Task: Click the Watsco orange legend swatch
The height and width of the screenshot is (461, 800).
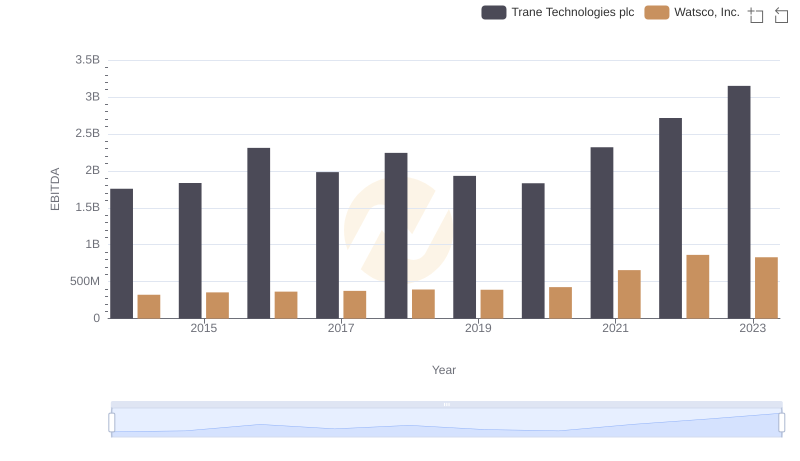Action: (657, 12)
